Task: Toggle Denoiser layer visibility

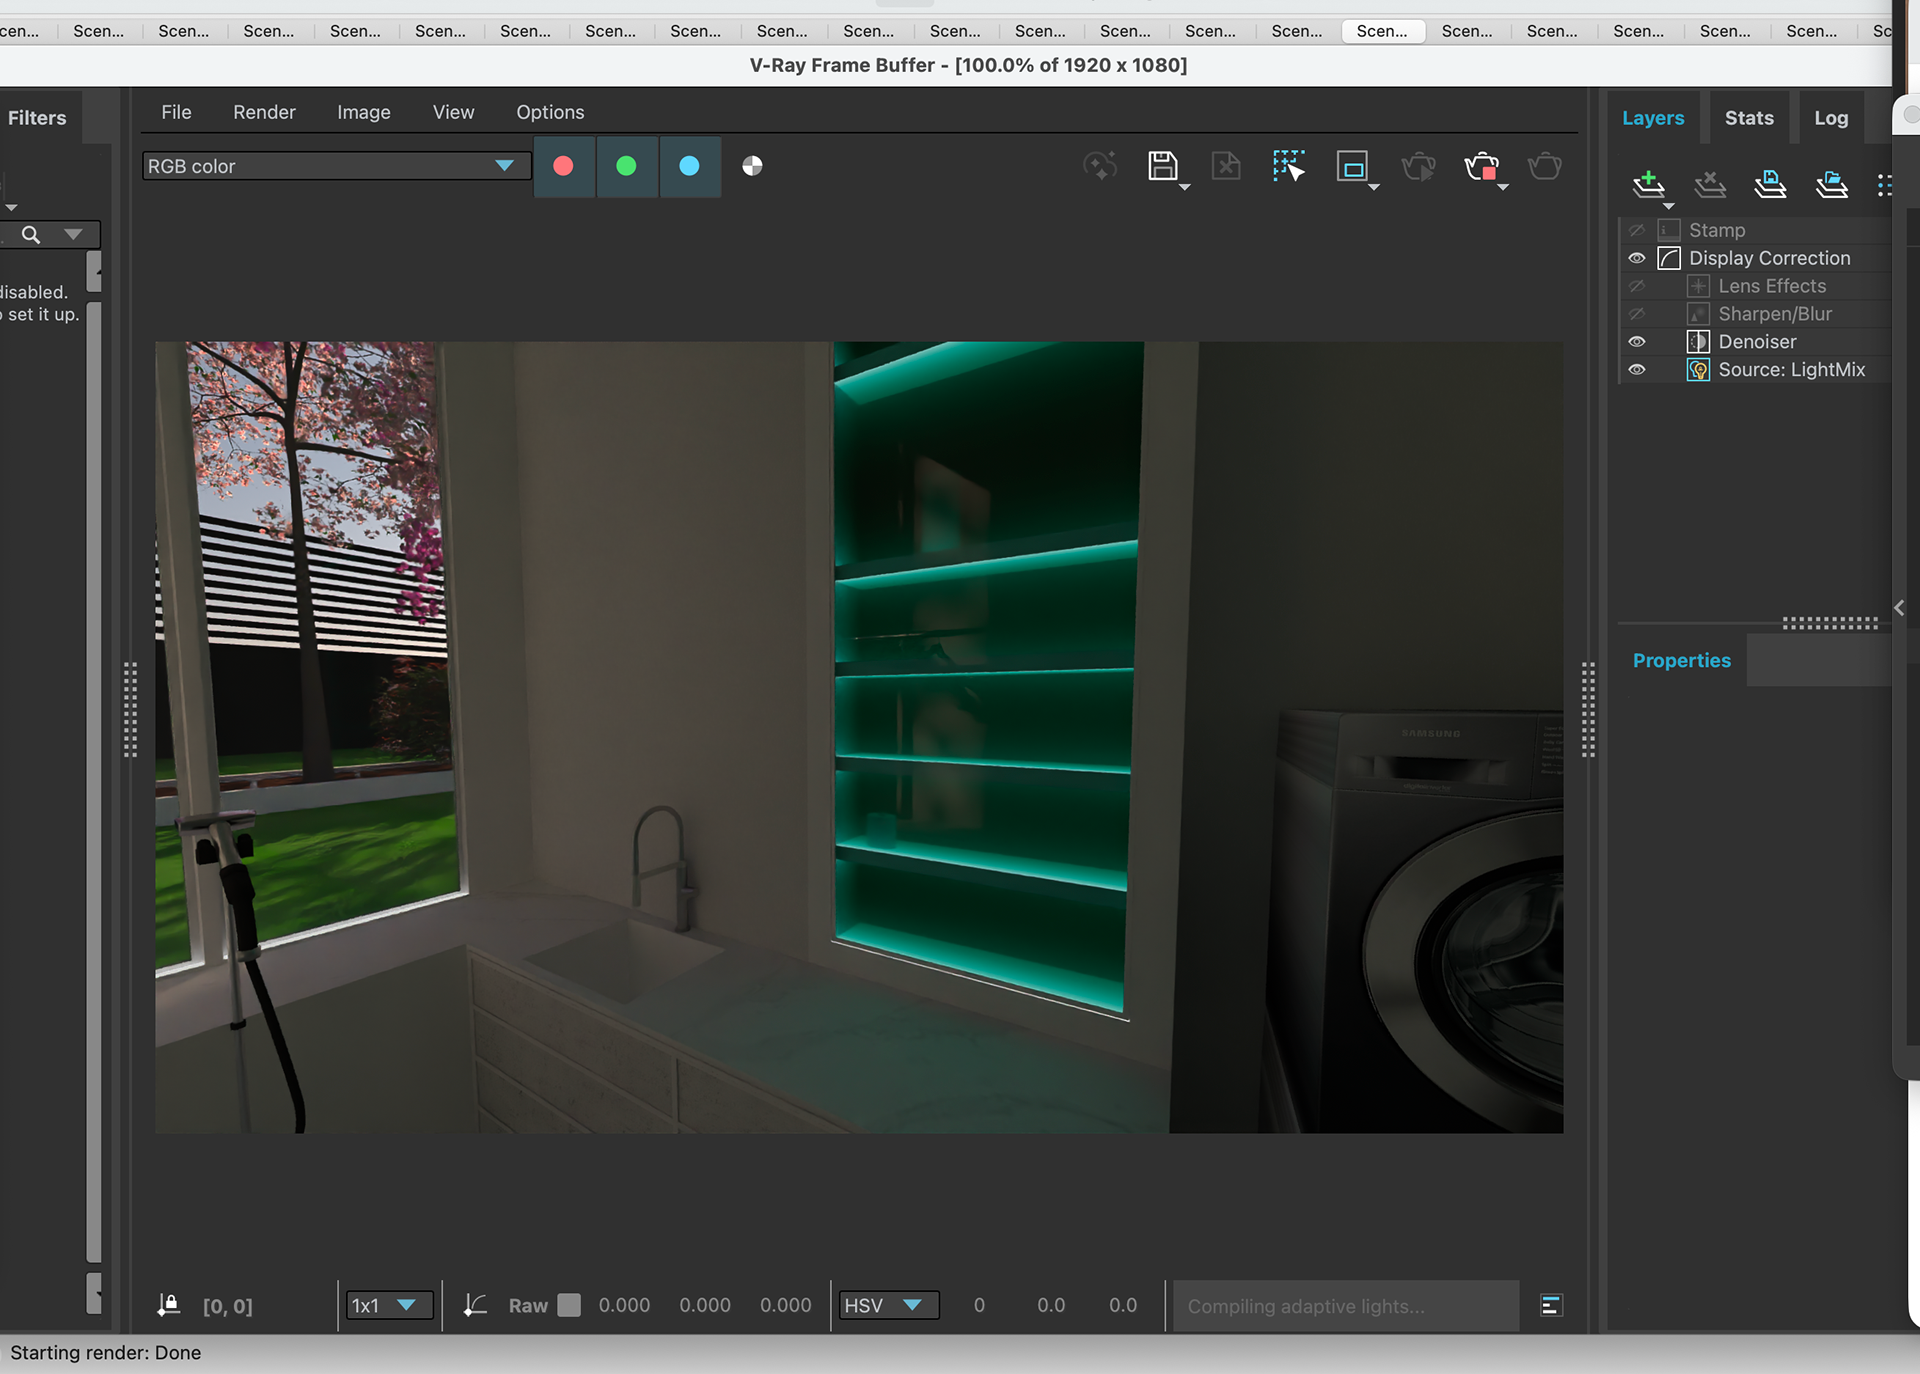Action: coord(1637,342)
